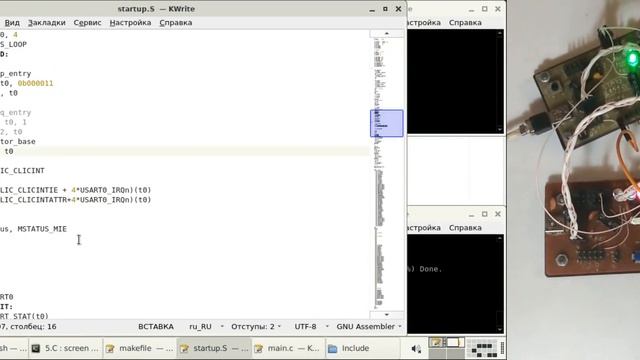640x360 pixels.
Task: Maximize the lower-right background window
Action: [484, 214]
